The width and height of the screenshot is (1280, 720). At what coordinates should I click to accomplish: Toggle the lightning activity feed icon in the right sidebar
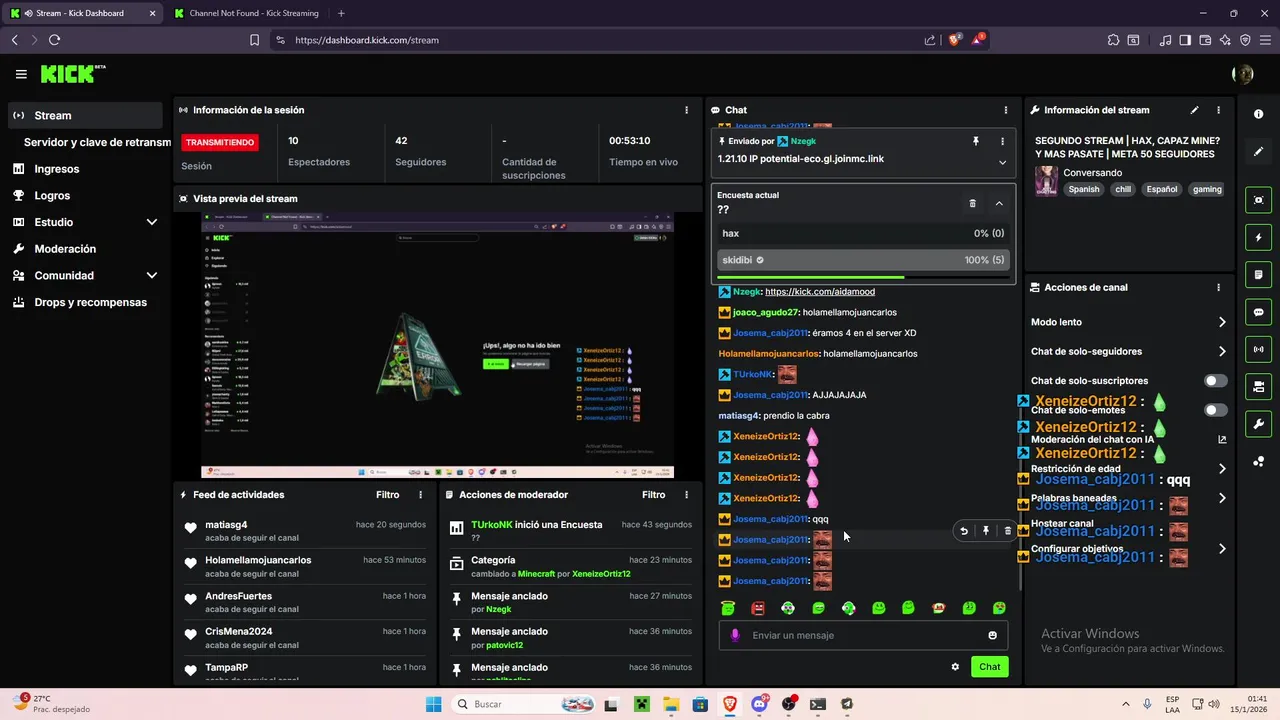1258,237
